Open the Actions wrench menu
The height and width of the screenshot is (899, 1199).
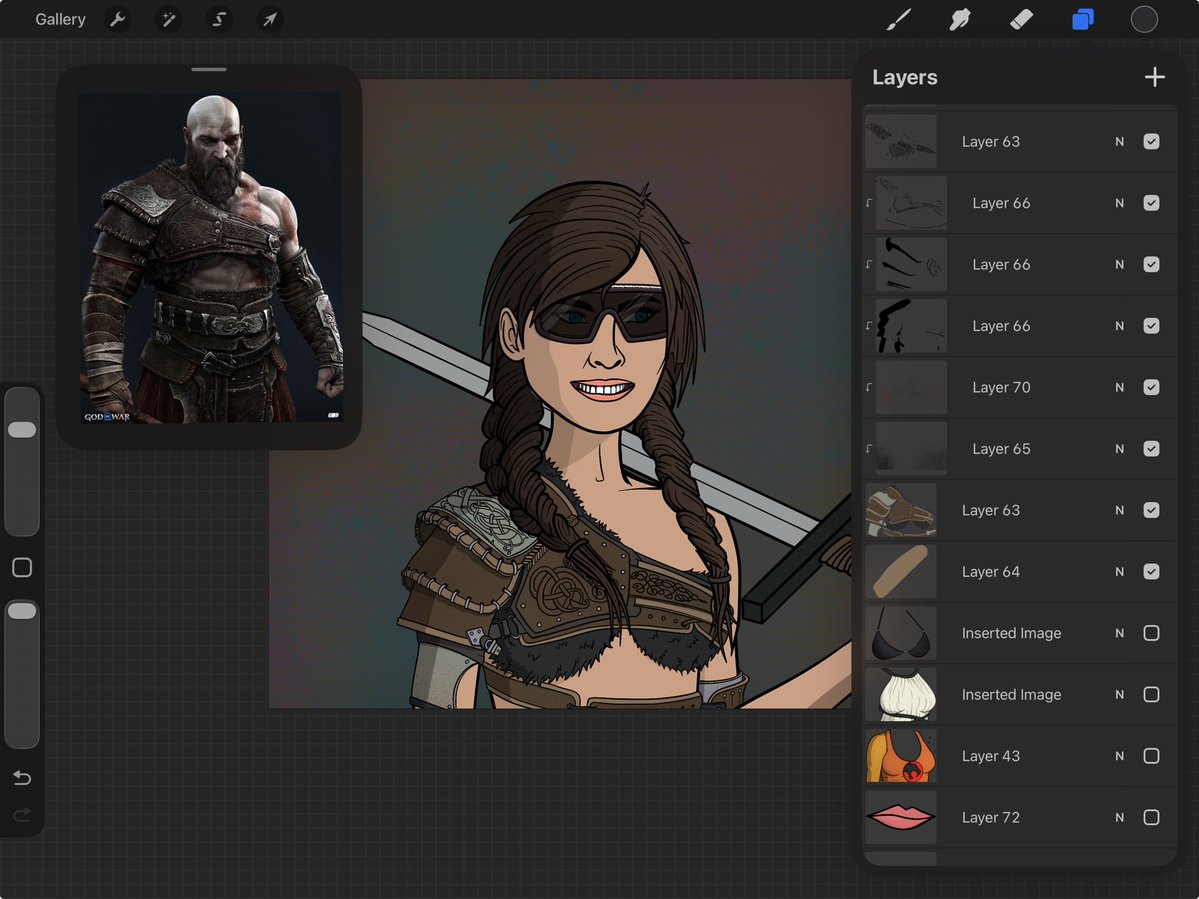[117, 19]
